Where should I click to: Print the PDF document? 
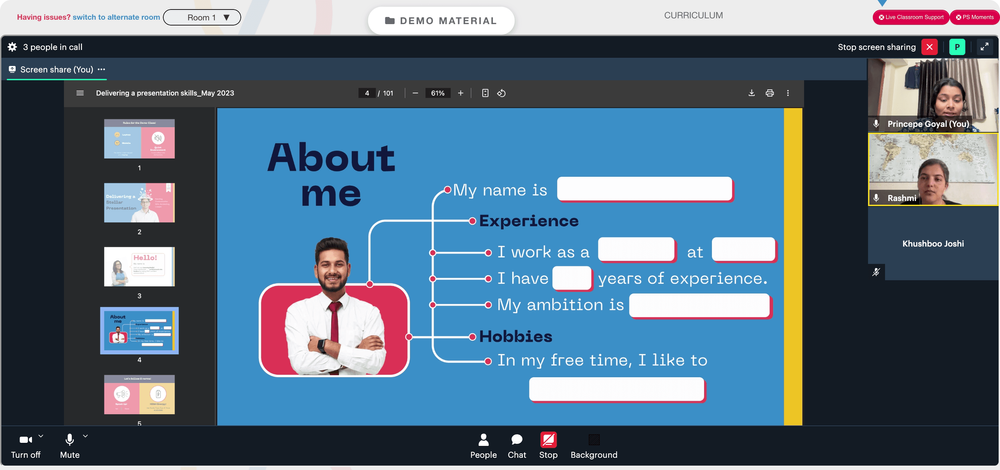pyautogui.click(x=769, y=93)
